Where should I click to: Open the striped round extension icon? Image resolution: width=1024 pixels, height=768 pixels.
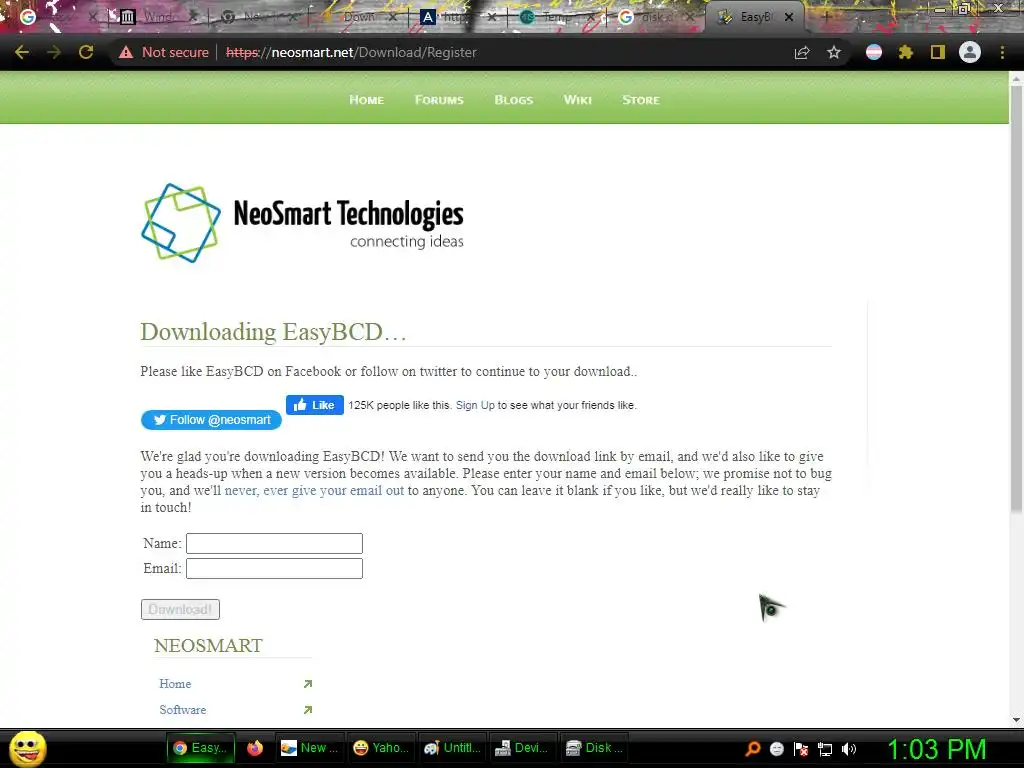tap(874, 52)
